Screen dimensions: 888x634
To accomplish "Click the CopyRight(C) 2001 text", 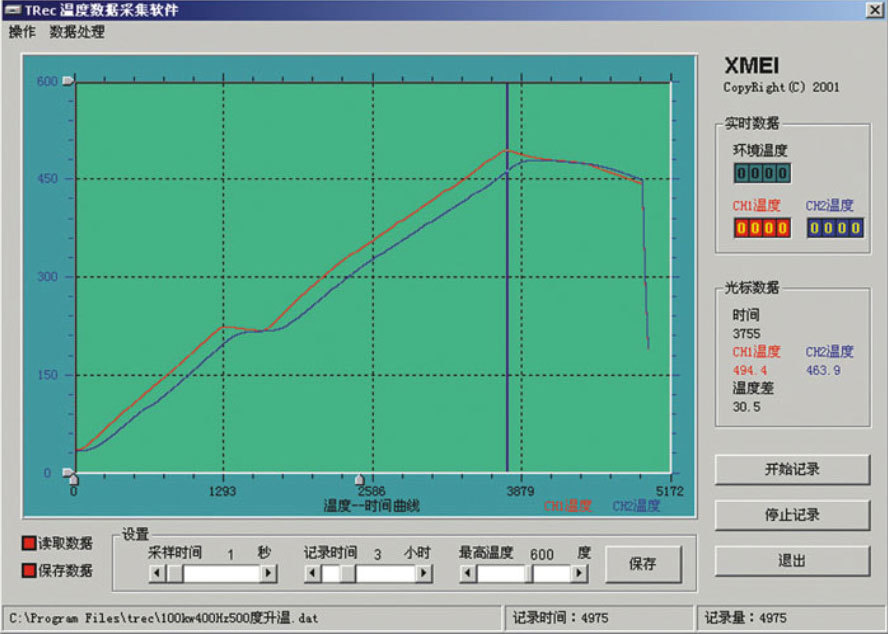I will (x=781, y=87).
